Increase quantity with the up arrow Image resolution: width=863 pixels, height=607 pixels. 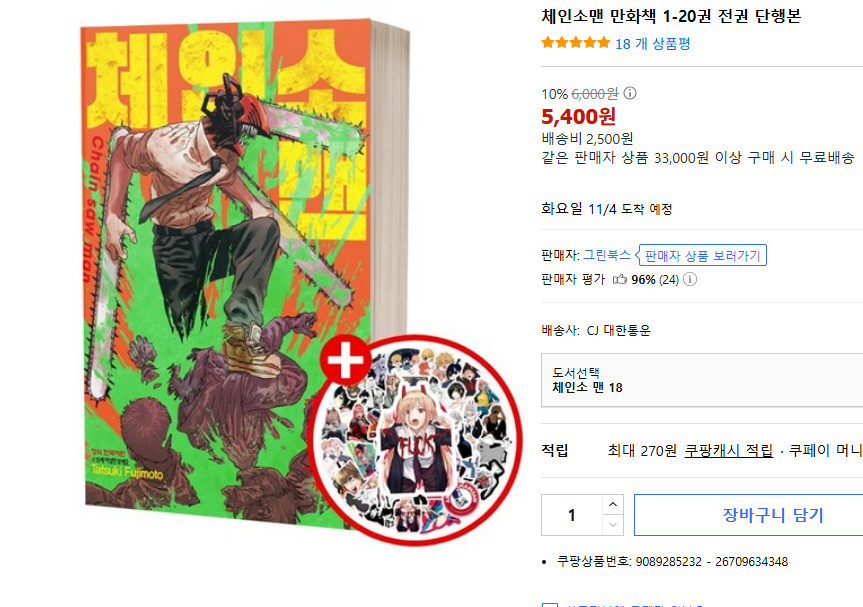(613, 505)
